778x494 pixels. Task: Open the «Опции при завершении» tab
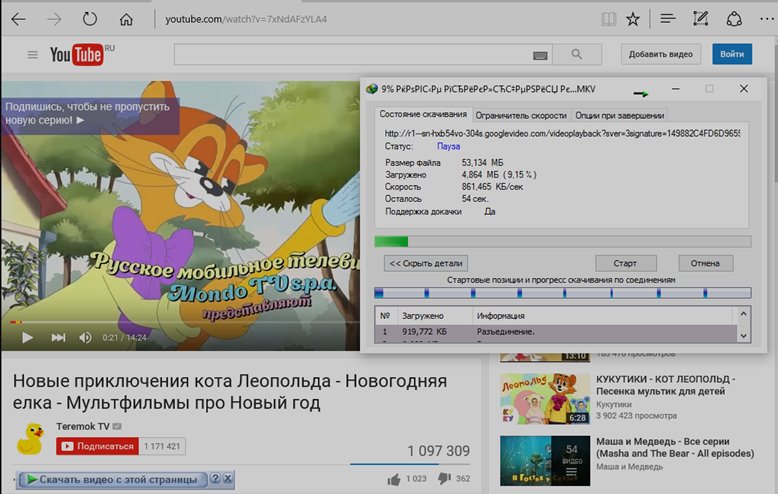pyautogui.click(x=618, y=115)
